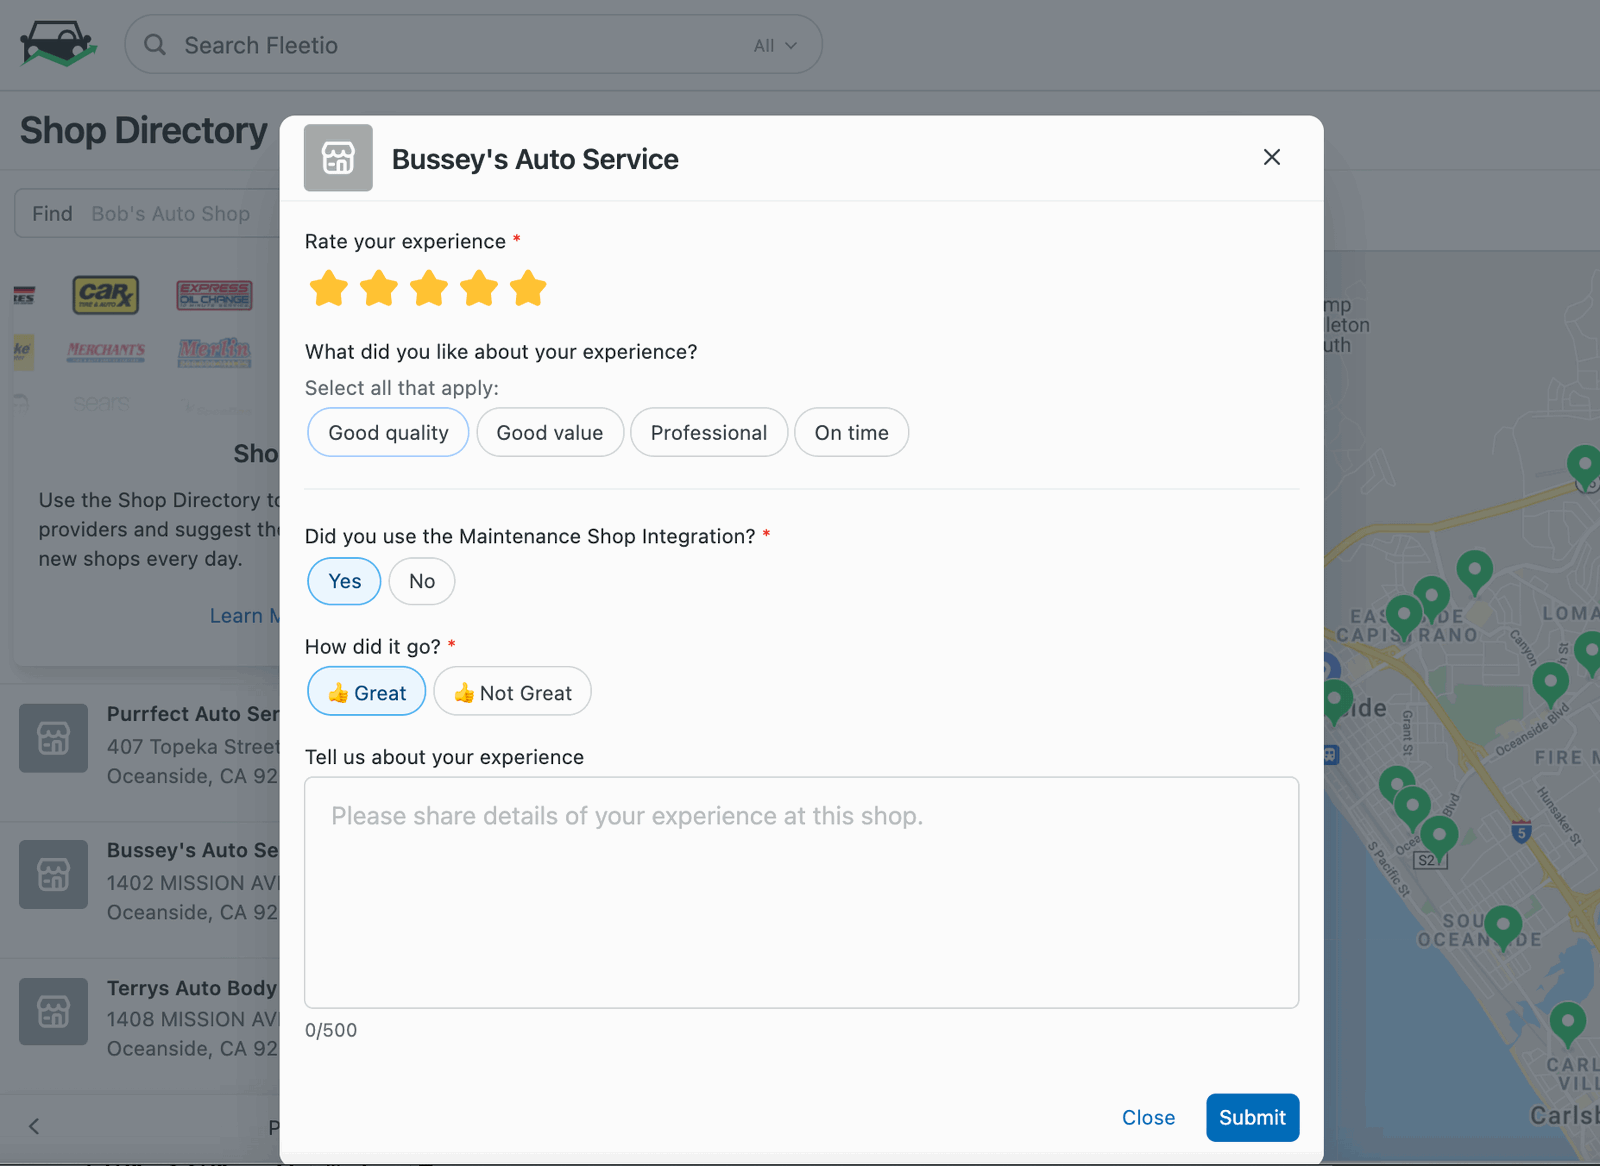The width and height of the screenshot is (1600, 1166).
Task: Click the CarX brand logo
Action: tap(106, 295)
